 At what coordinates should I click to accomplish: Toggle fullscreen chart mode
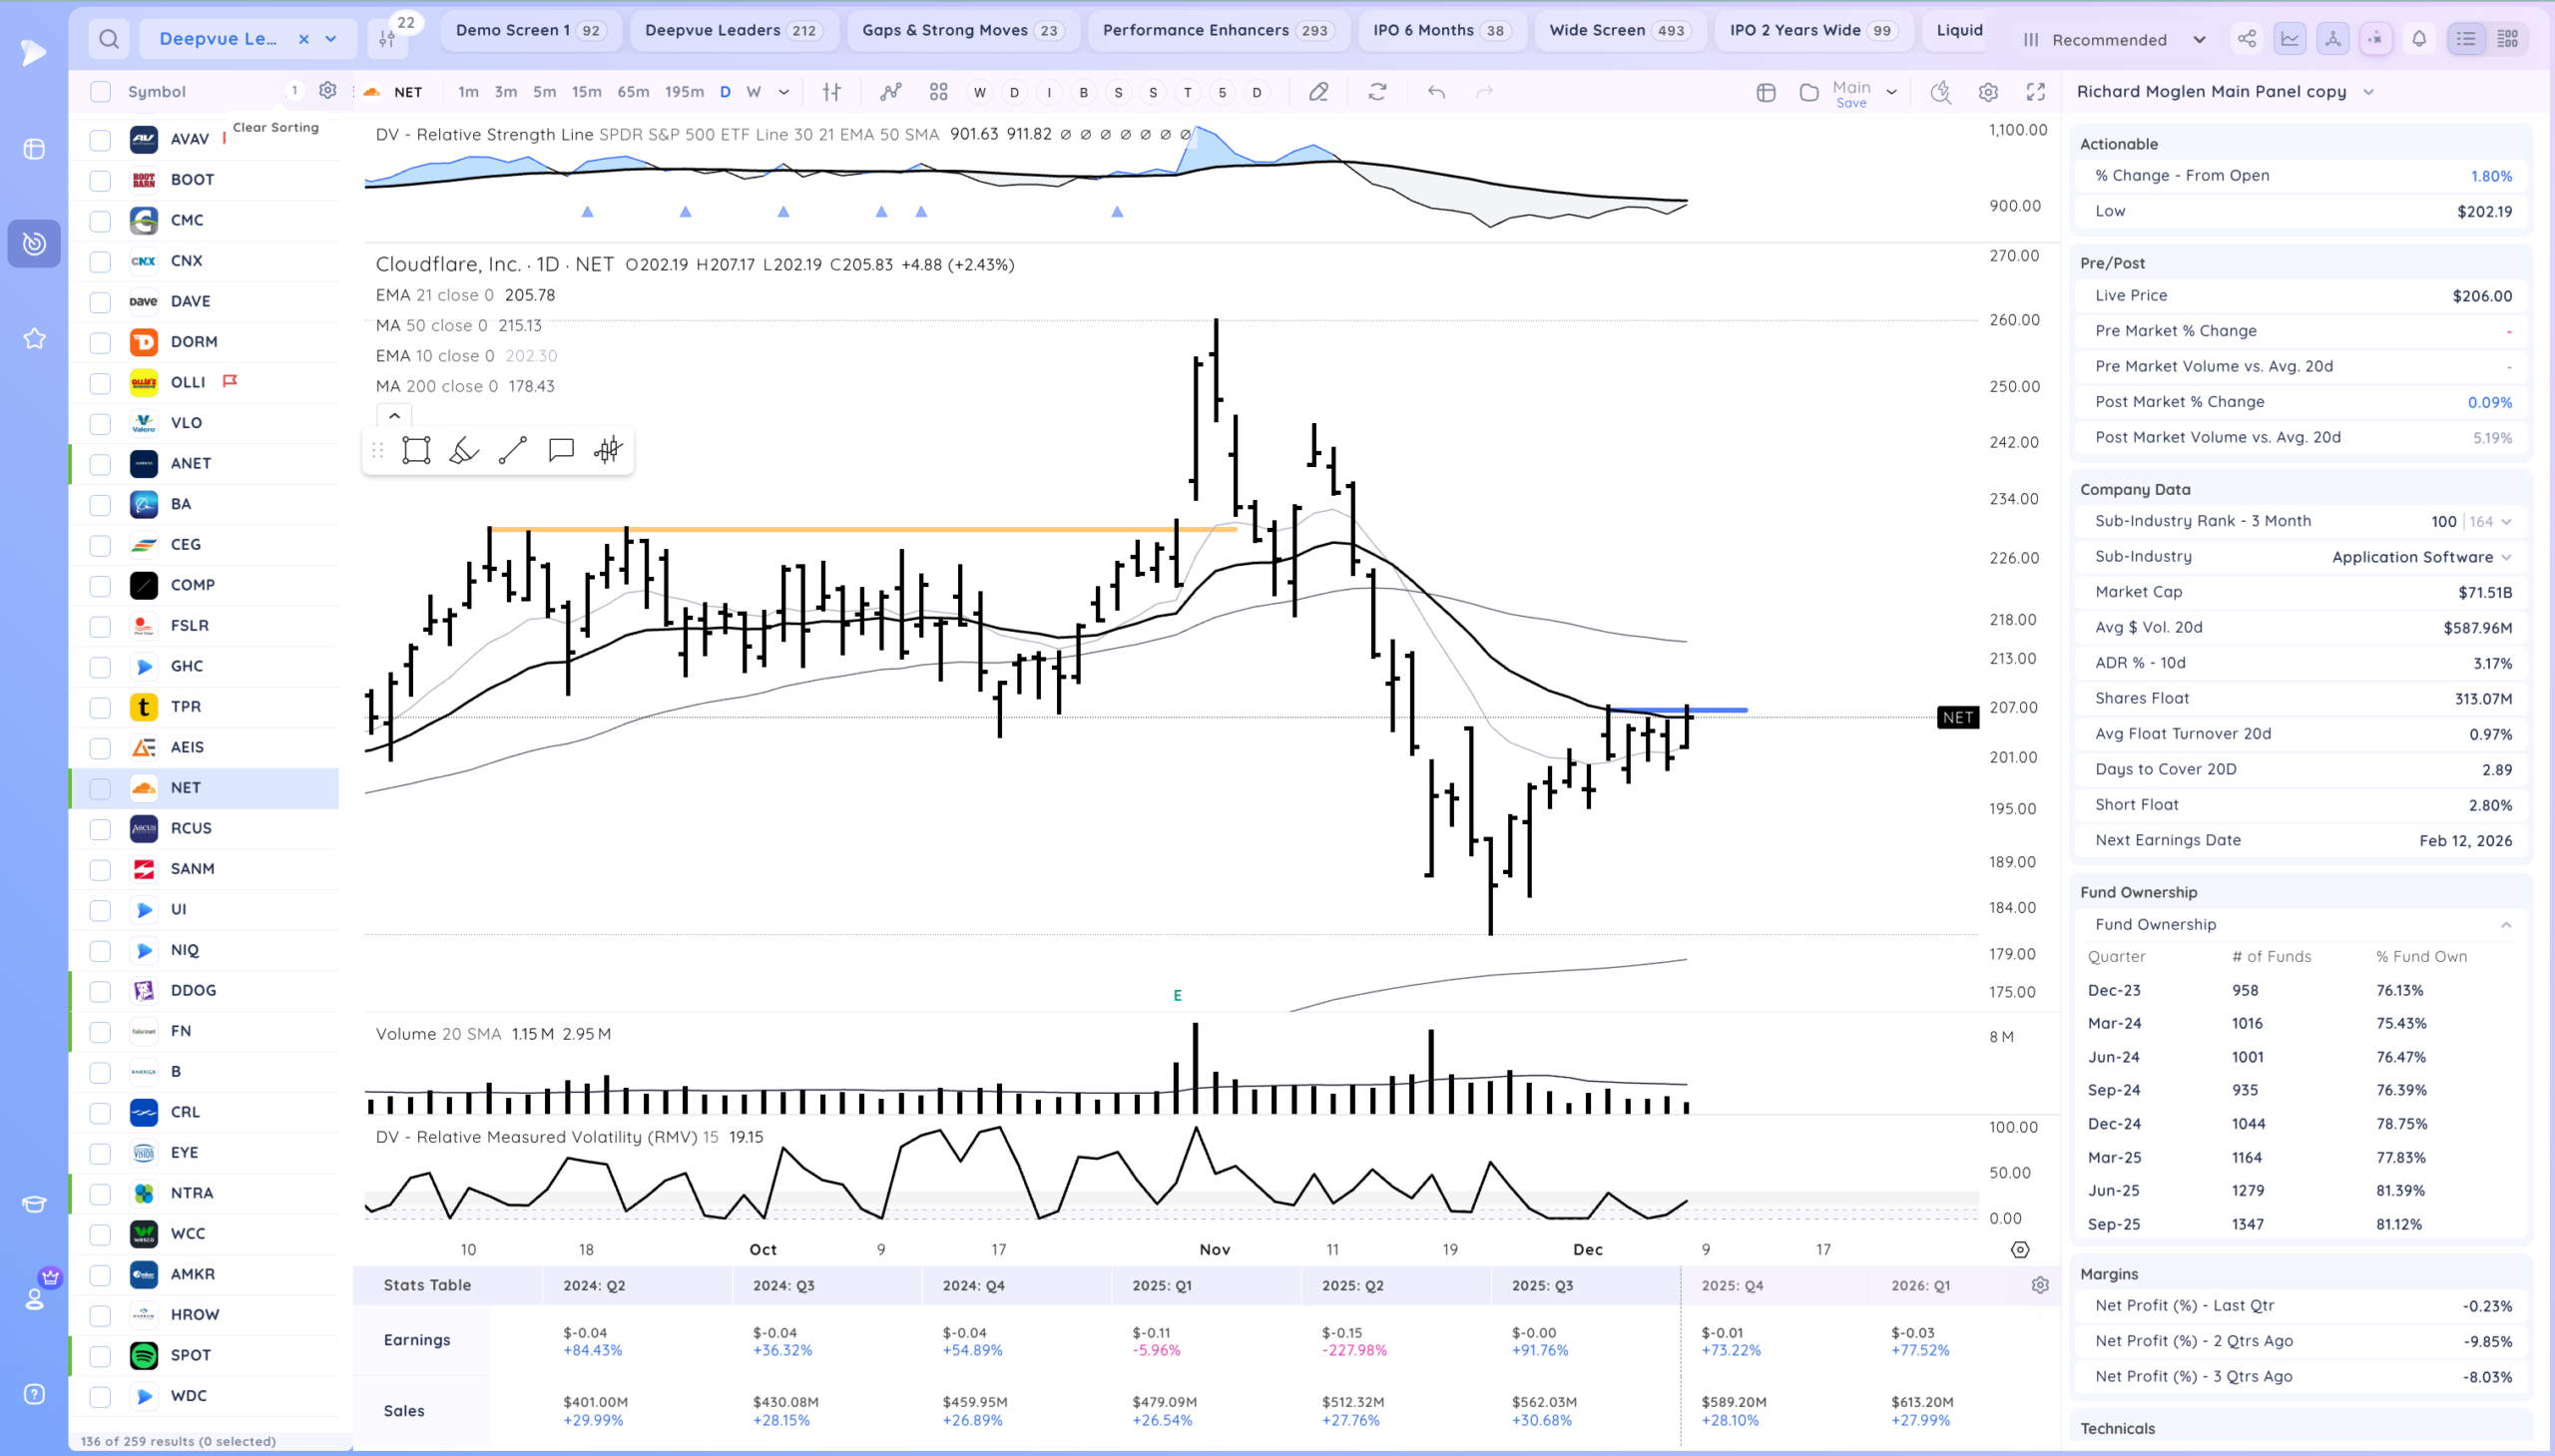2035,92
